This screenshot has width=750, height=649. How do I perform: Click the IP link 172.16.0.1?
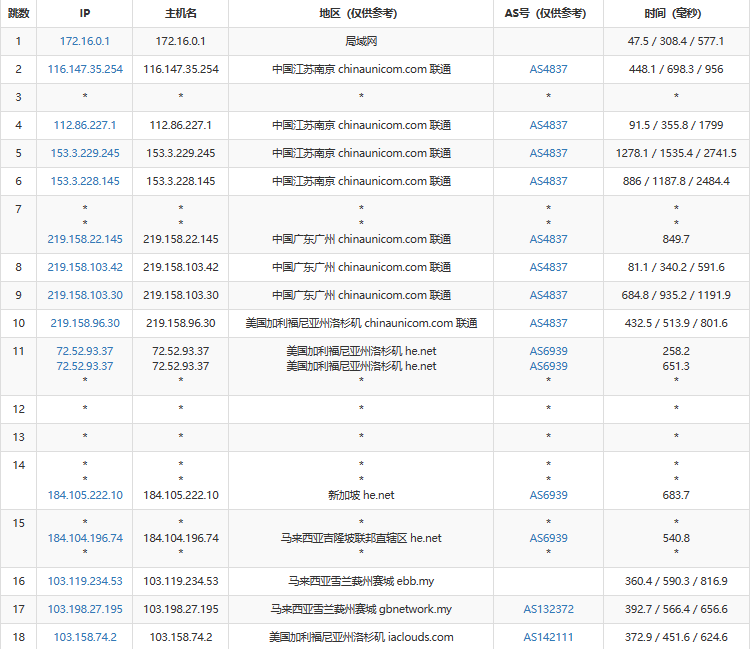pos(85,41)
